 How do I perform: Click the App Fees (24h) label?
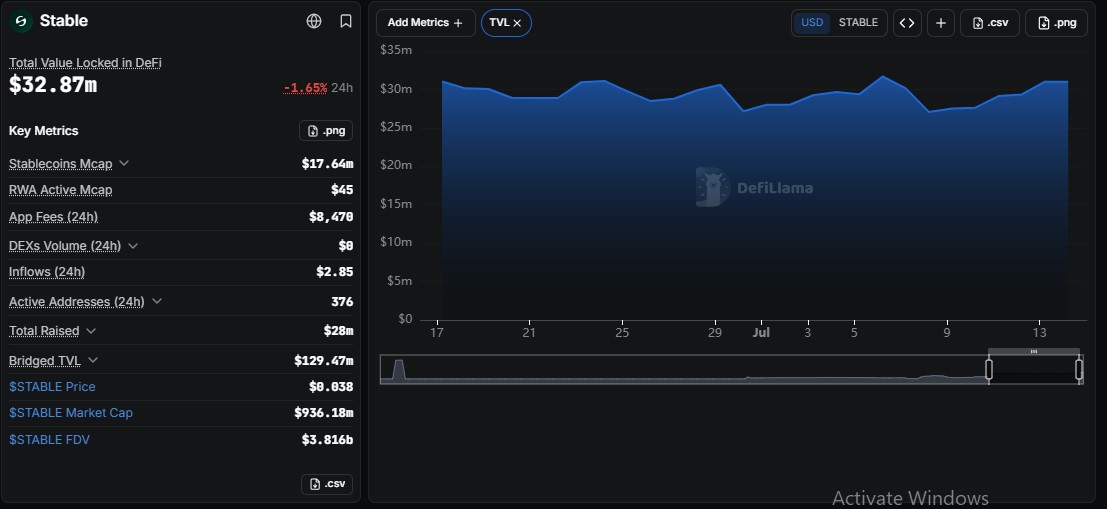click(54, 217)
